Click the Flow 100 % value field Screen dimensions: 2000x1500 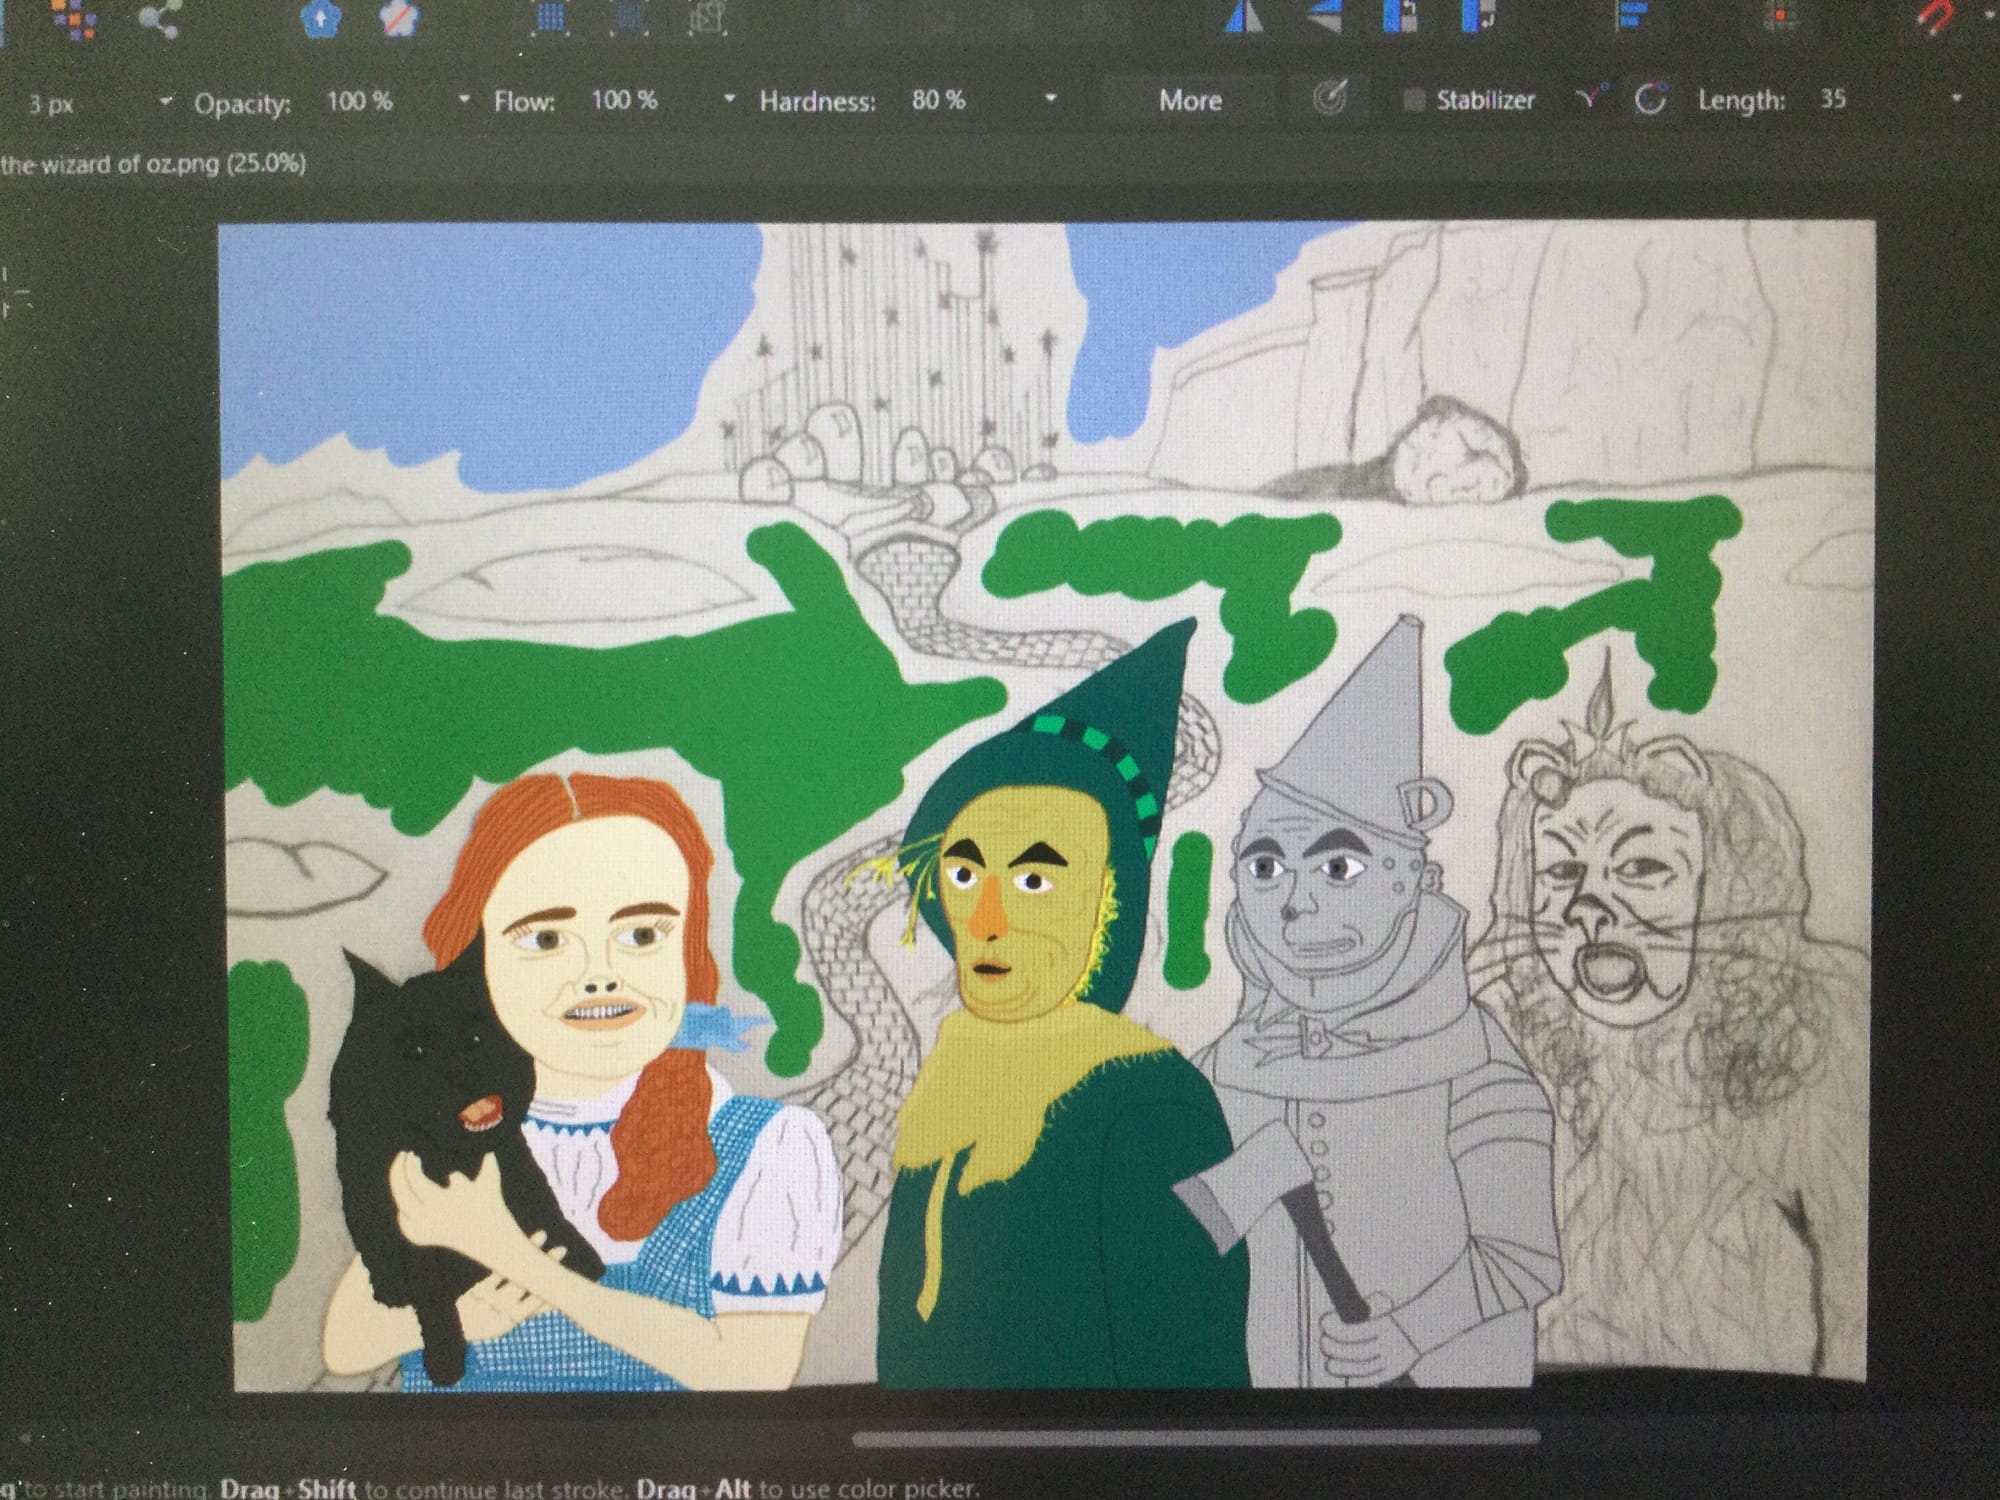click(624, 101)
